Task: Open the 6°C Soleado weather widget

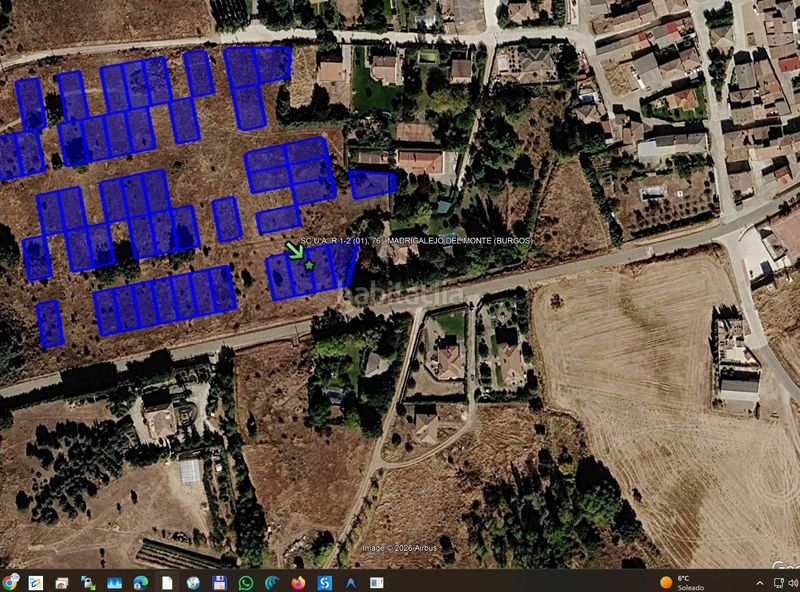Action: tap(682, 582)
